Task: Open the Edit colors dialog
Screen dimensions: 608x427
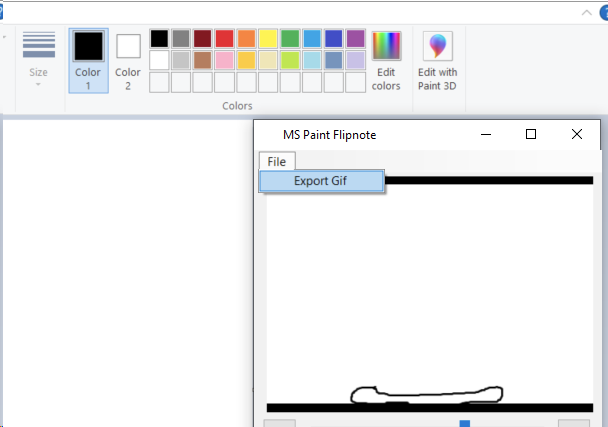Action: 386,61
